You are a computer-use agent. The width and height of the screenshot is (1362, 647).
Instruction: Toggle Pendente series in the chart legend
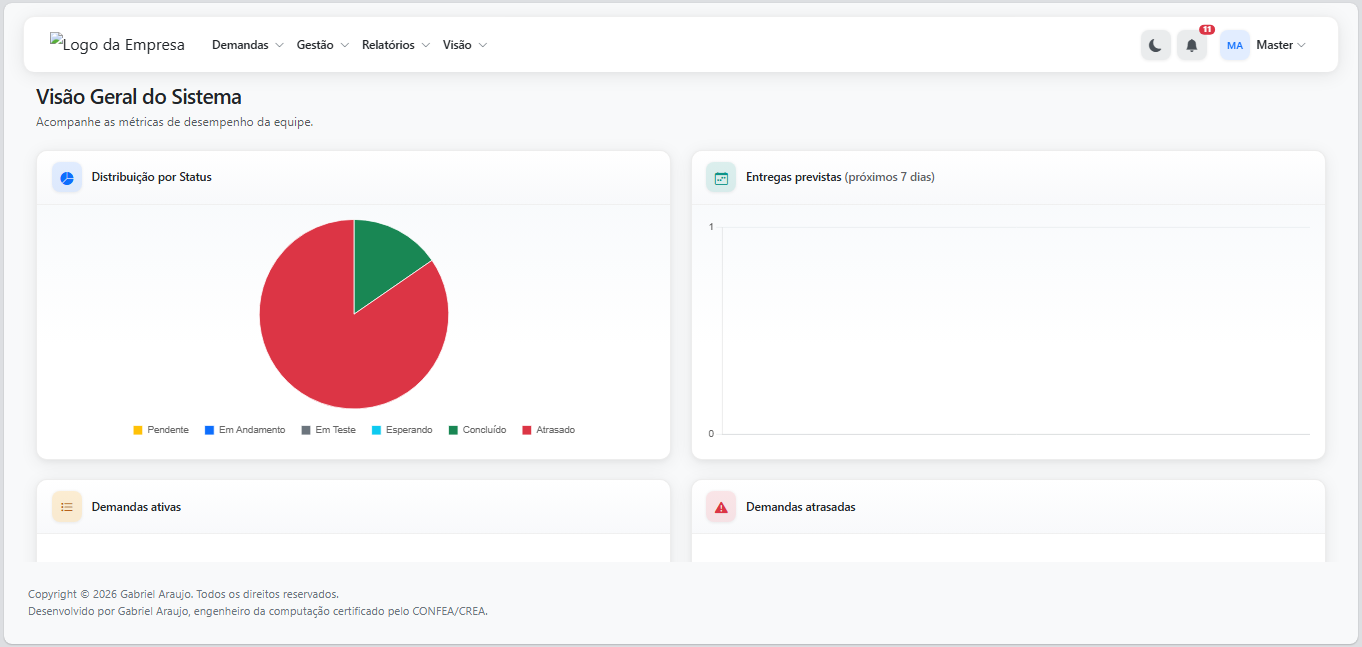[x=161, y=430]
